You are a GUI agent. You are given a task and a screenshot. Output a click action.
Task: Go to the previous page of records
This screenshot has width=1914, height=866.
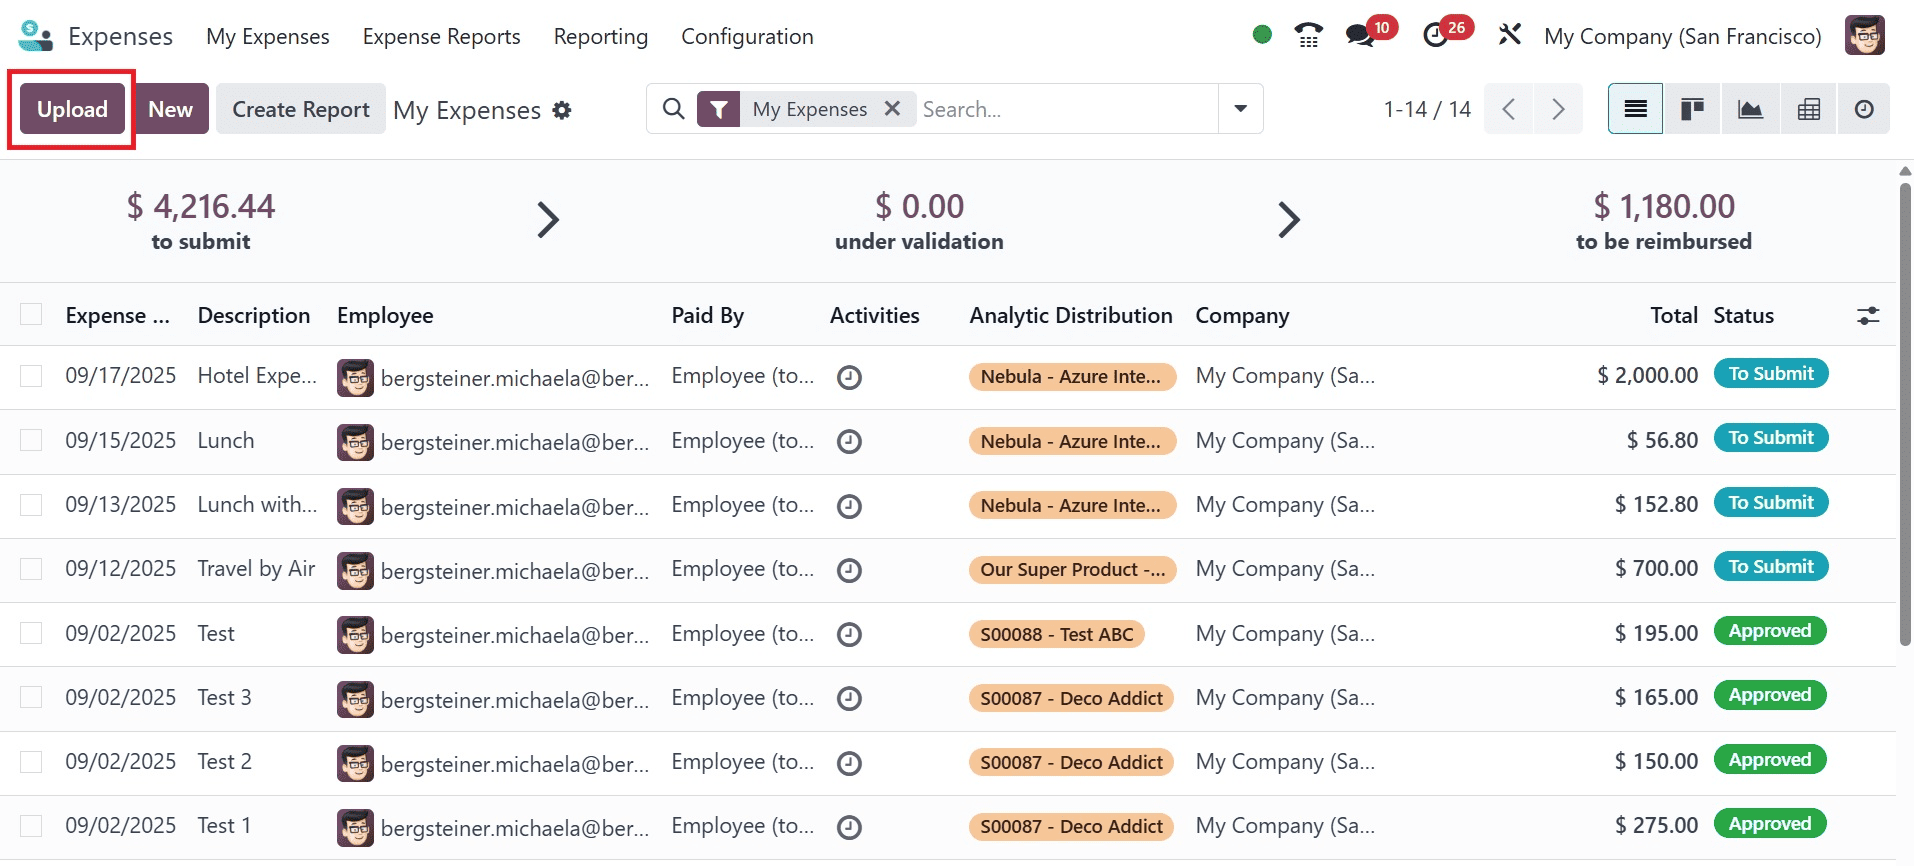pyautogui.click(x=1509, y=109)
